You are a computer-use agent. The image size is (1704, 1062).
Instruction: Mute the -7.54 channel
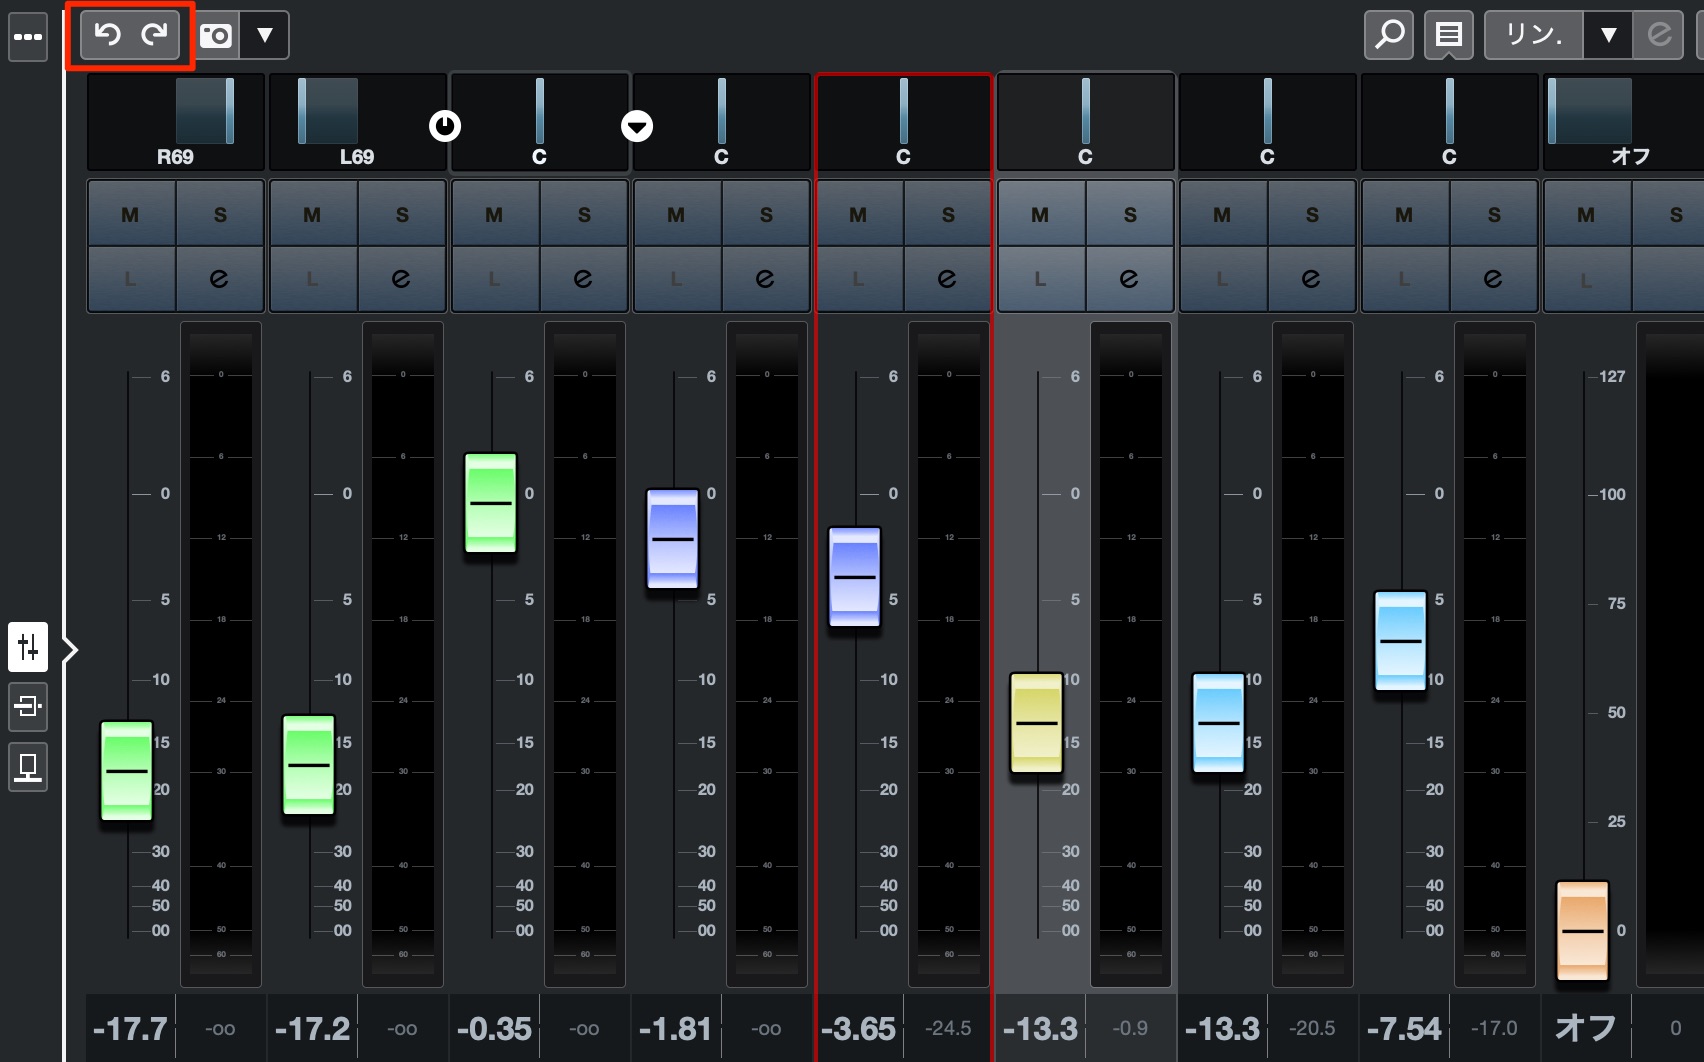pos(1405,214)
